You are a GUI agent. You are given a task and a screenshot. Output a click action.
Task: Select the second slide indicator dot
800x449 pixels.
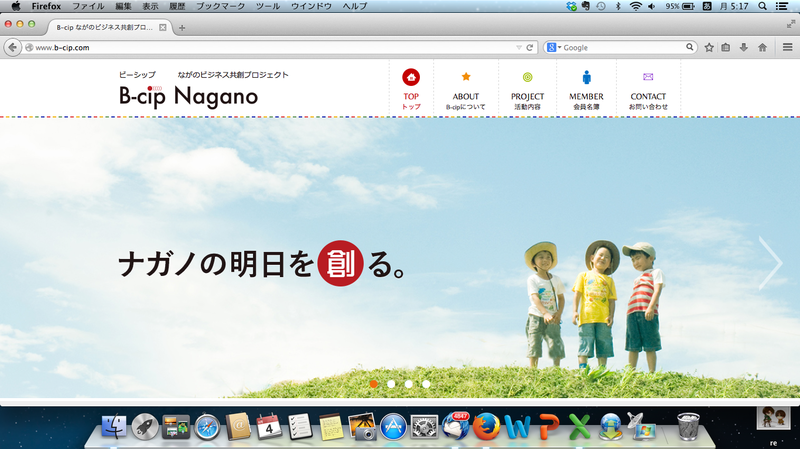391,384
